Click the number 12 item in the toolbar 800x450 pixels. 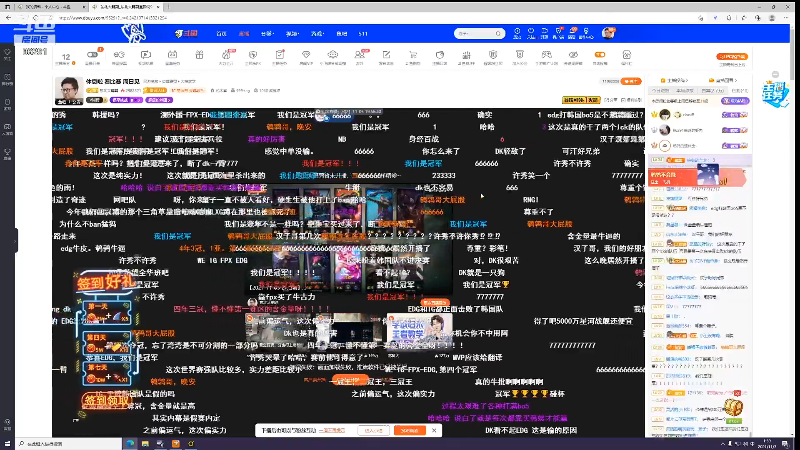66,58
